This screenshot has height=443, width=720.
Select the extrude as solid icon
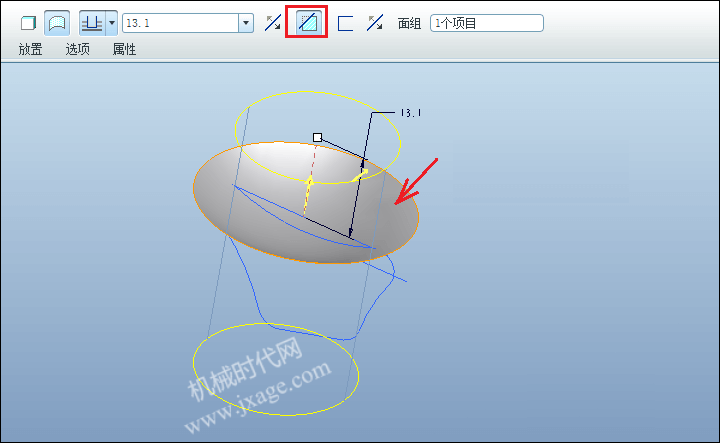[28, 23]
